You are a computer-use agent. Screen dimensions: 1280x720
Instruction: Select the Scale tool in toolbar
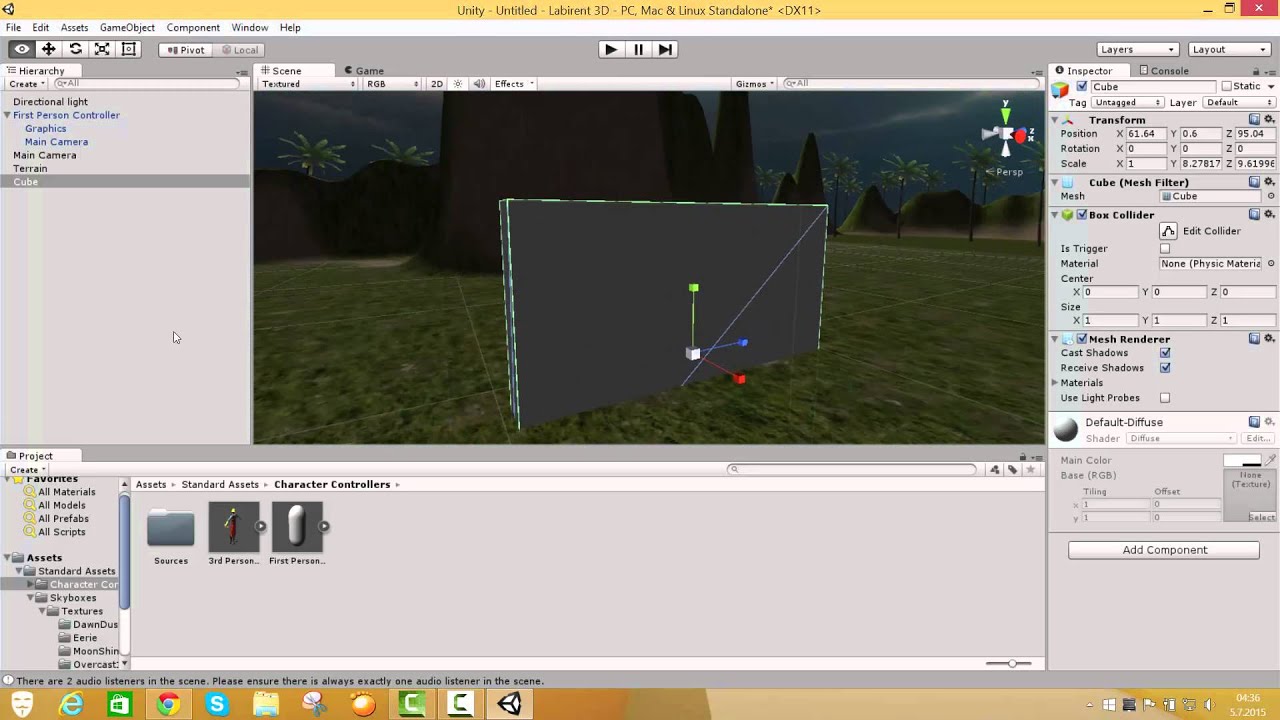tap(102, 49)
